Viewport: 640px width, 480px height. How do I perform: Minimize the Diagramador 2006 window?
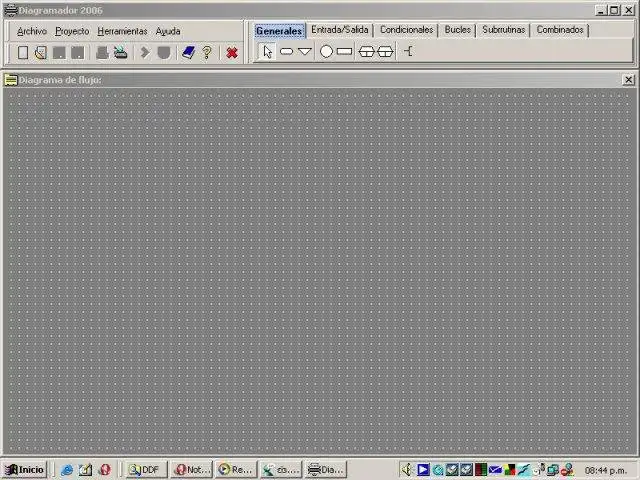[x=600, y=11]
